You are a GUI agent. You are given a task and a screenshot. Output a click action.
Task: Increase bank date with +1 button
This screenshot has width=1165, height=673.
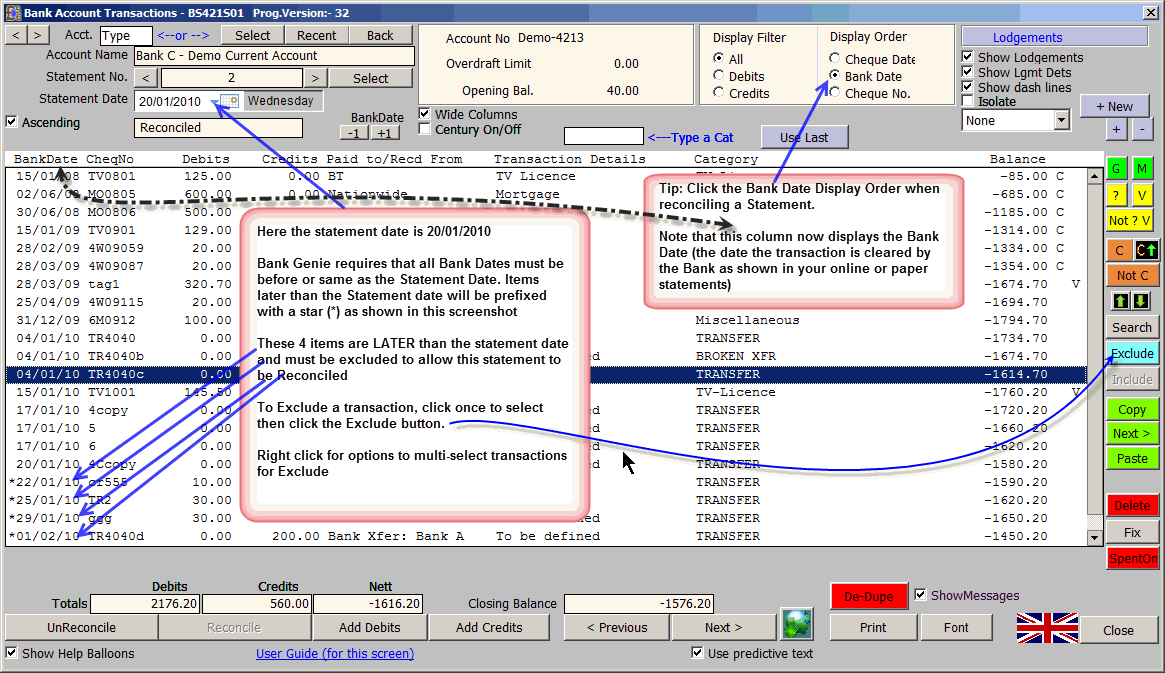click(x=386, y=133)
